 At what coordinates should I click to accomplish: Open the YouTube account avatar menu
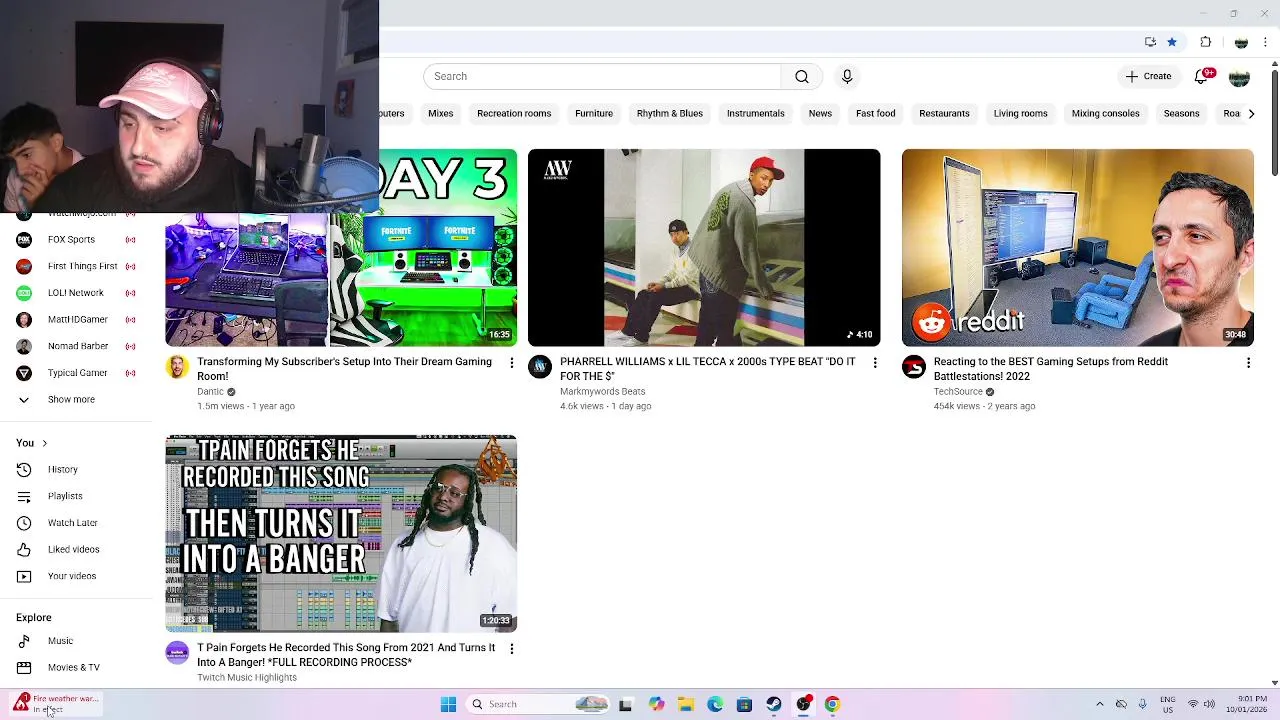tap(1239, 76)
